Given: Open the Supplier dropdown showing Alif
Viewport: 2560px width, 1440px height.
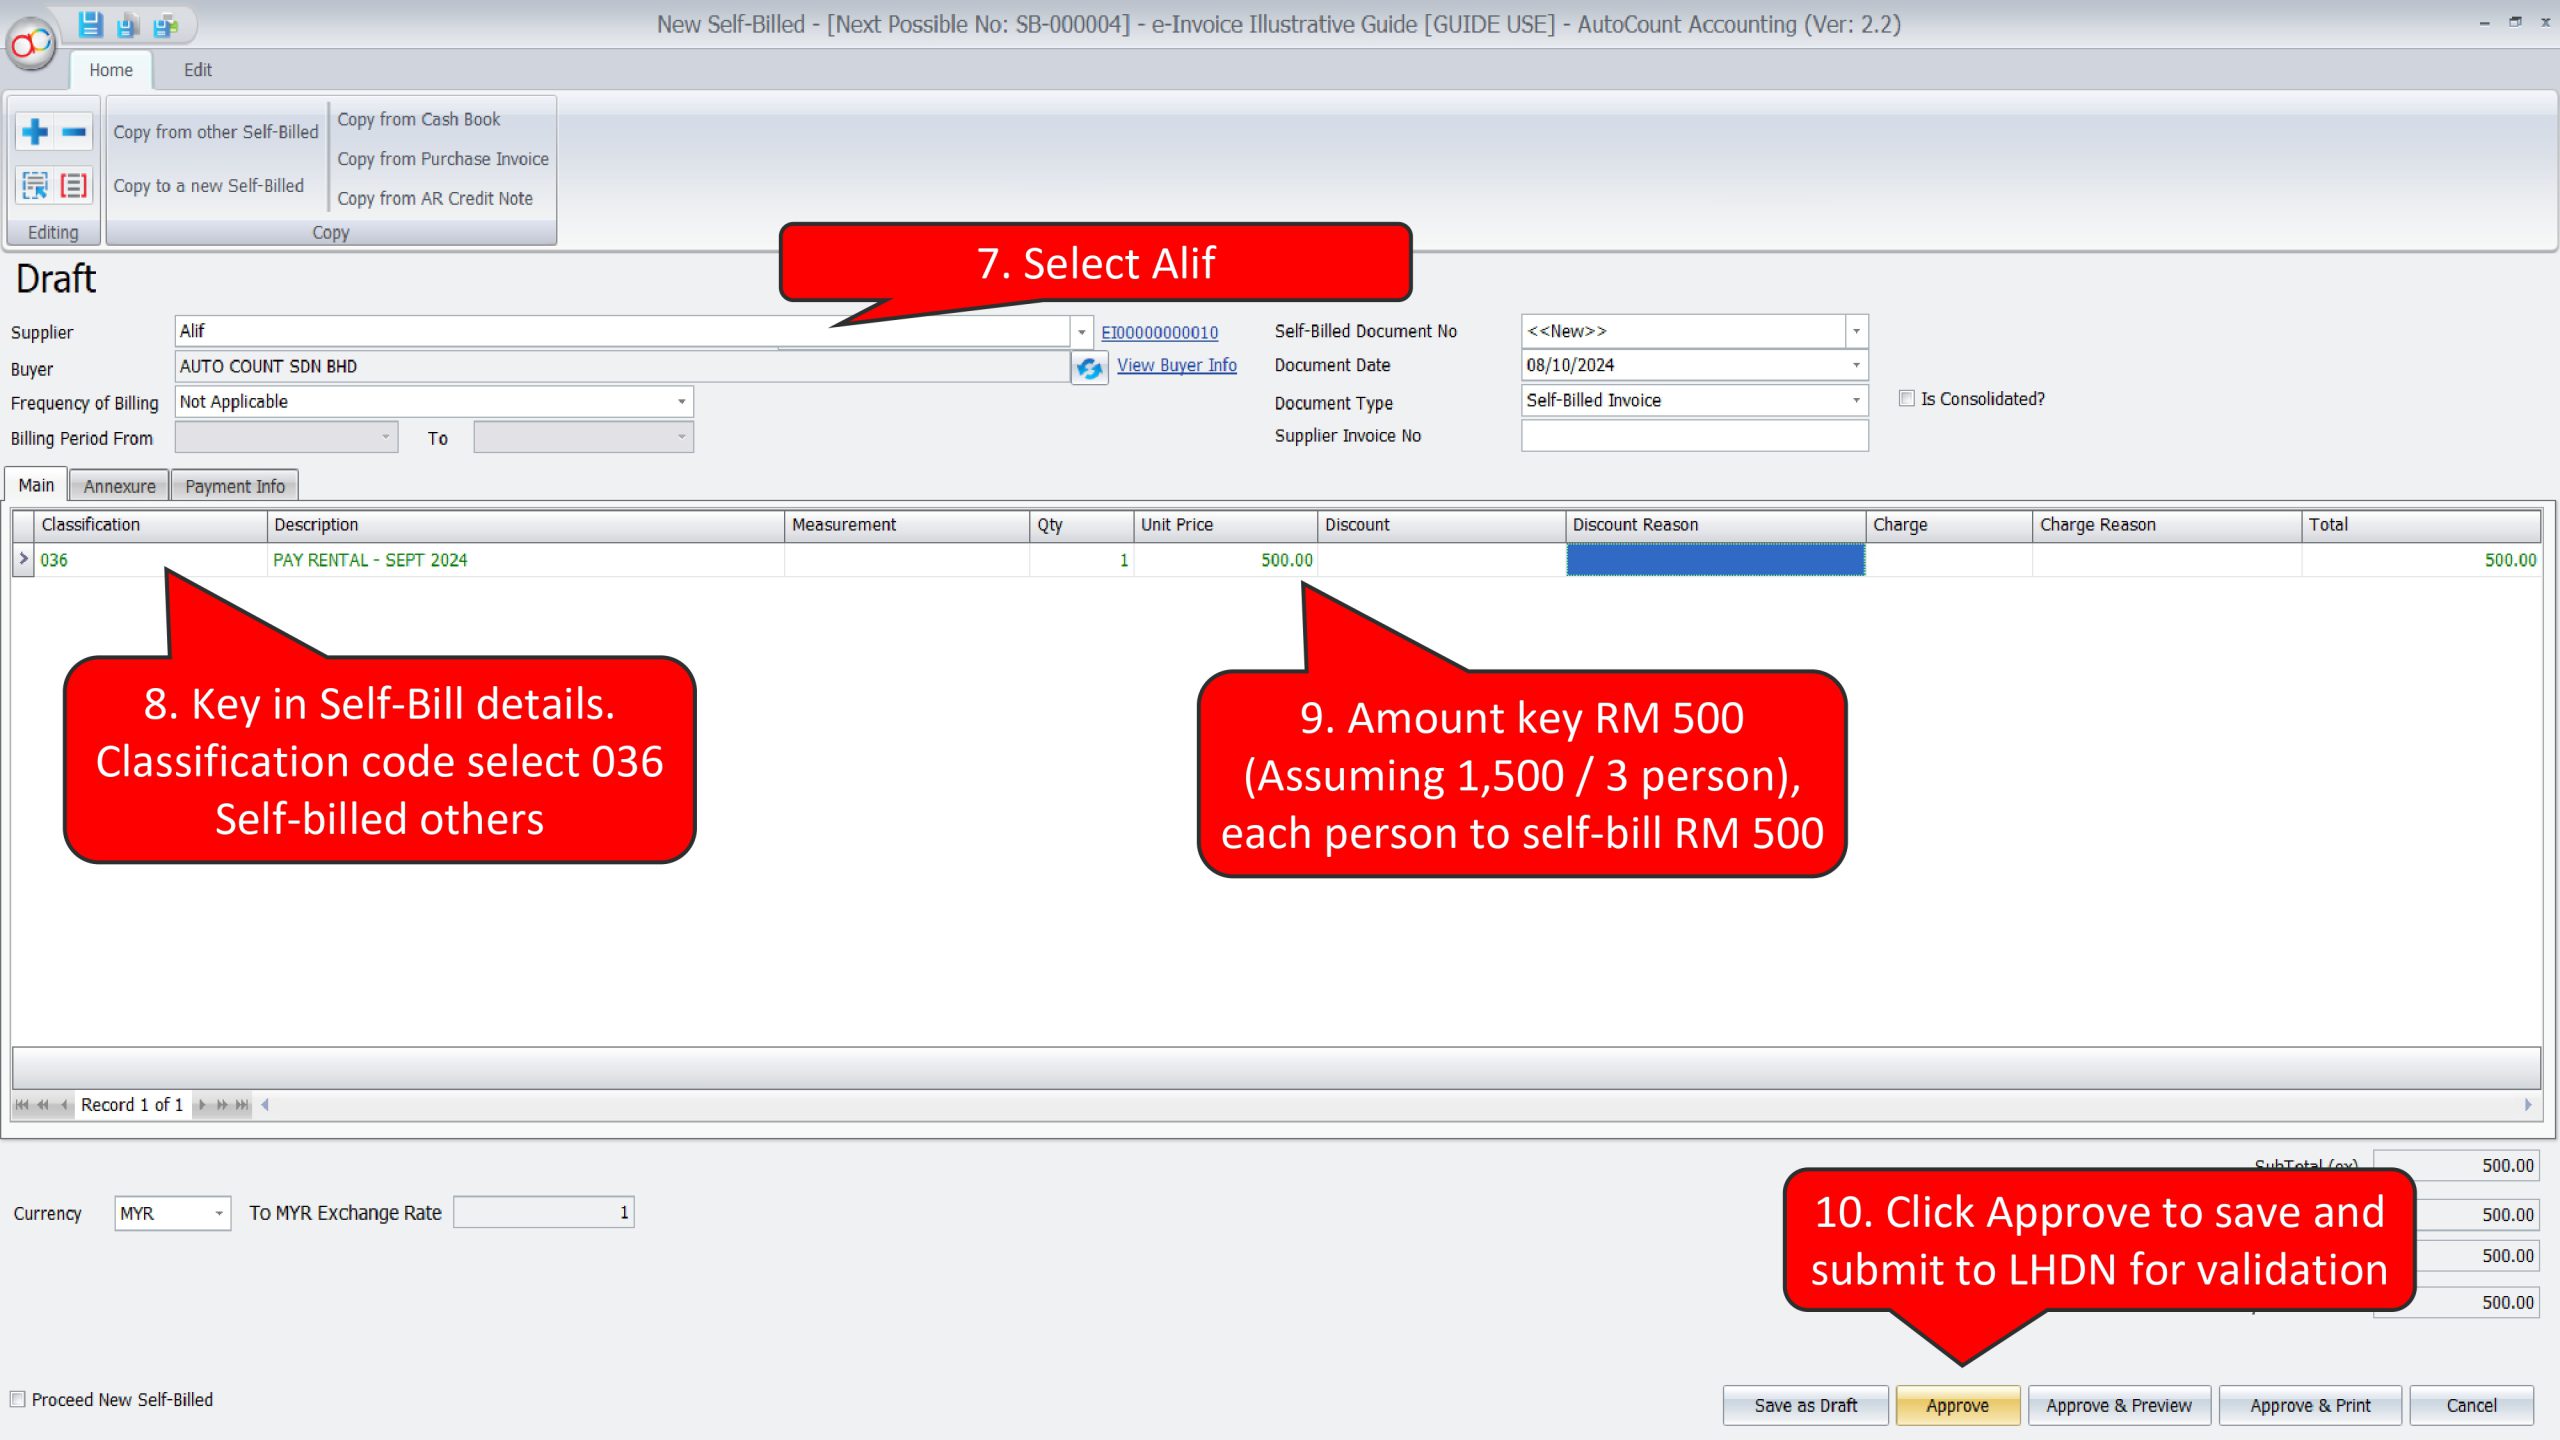Looking at the screenshot, I should [x=1081, y=331].
